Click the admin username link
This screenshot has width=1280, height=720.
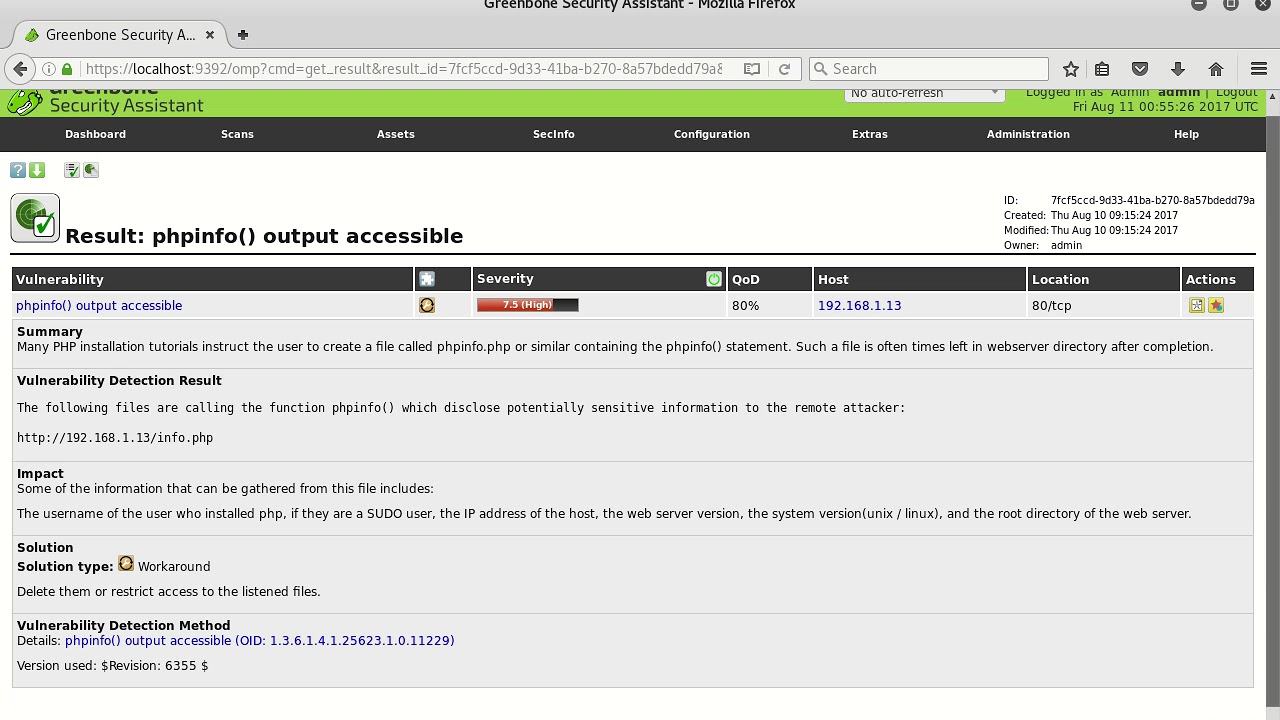tap(1179, 92)
